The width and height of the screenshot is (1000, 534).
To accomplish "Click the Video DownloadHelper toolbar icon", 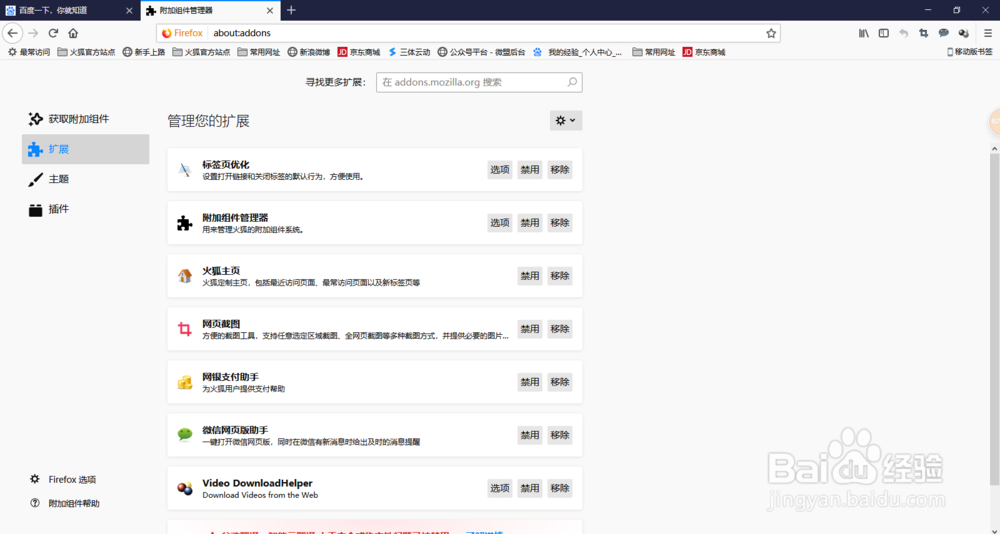I will click(964, 33).
